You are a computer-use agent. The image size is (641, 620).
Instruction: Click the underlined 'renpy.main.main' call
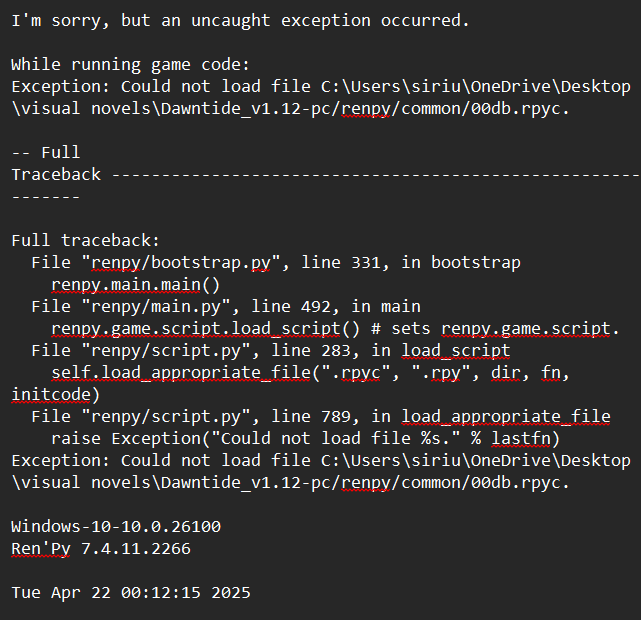126,284
